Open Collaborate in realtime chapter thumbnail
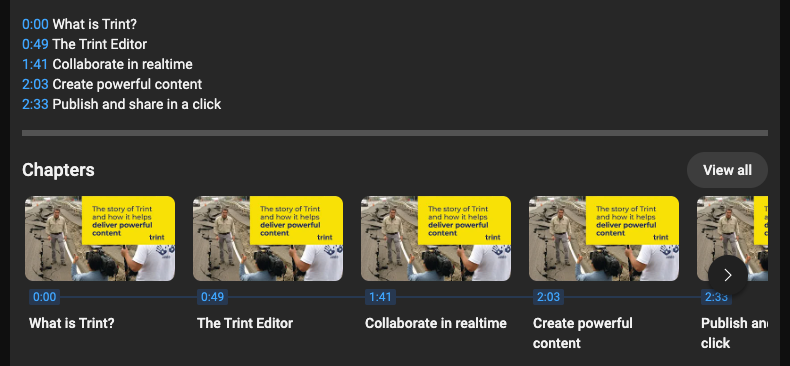The width and height of the screenshot is (790, 366). [436, 238]
